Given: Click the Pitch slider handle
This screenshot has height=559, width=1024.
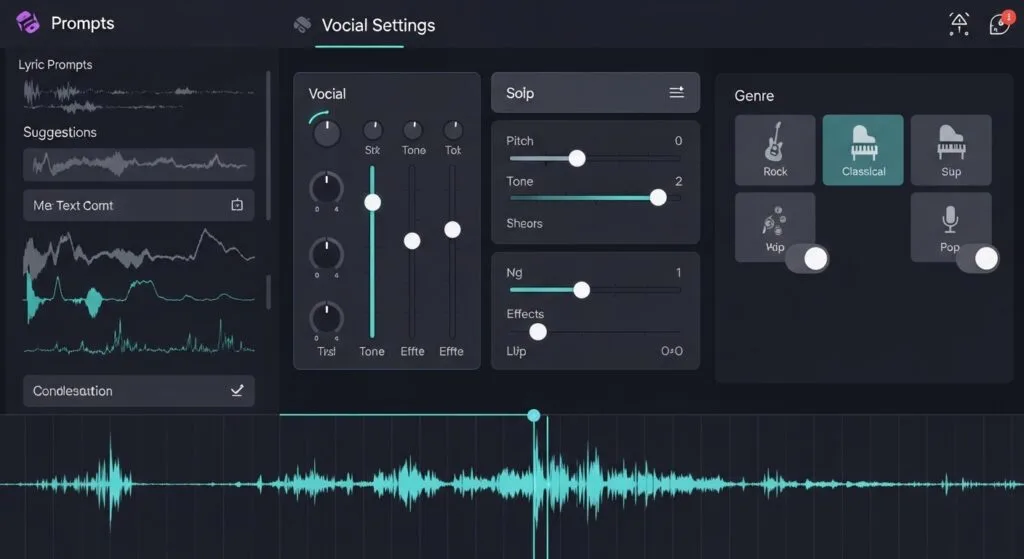Looking at the screenshot, I should click(577, 158).
